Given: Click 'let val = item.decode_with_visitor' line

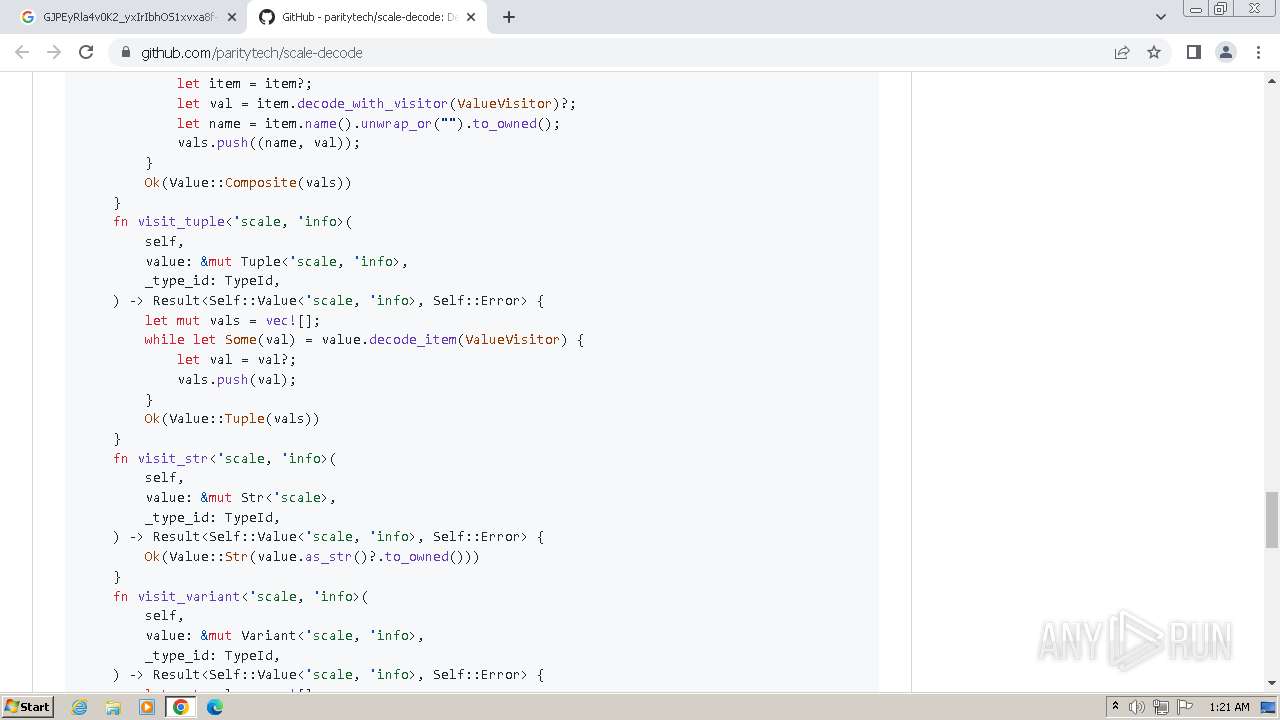Looking at the screenshot, I should tap(377, 103).
